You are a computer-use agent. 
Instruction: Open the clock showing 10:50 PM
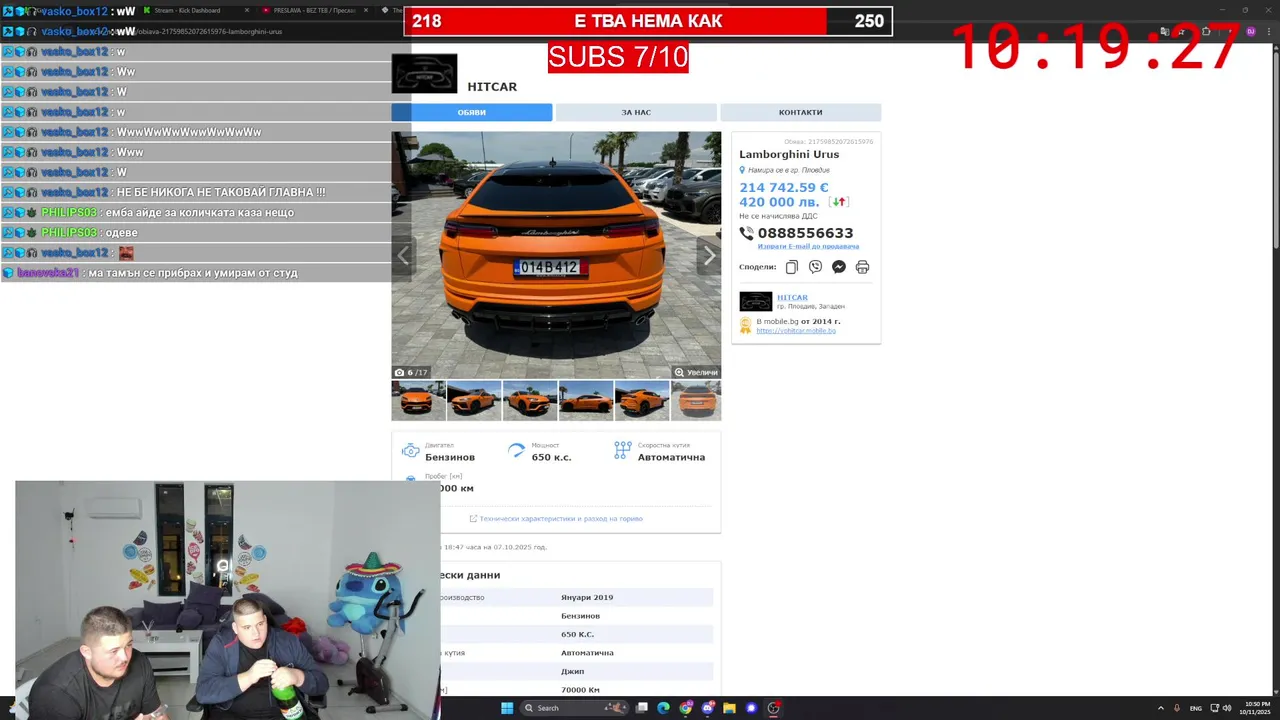coord(1256,708)
